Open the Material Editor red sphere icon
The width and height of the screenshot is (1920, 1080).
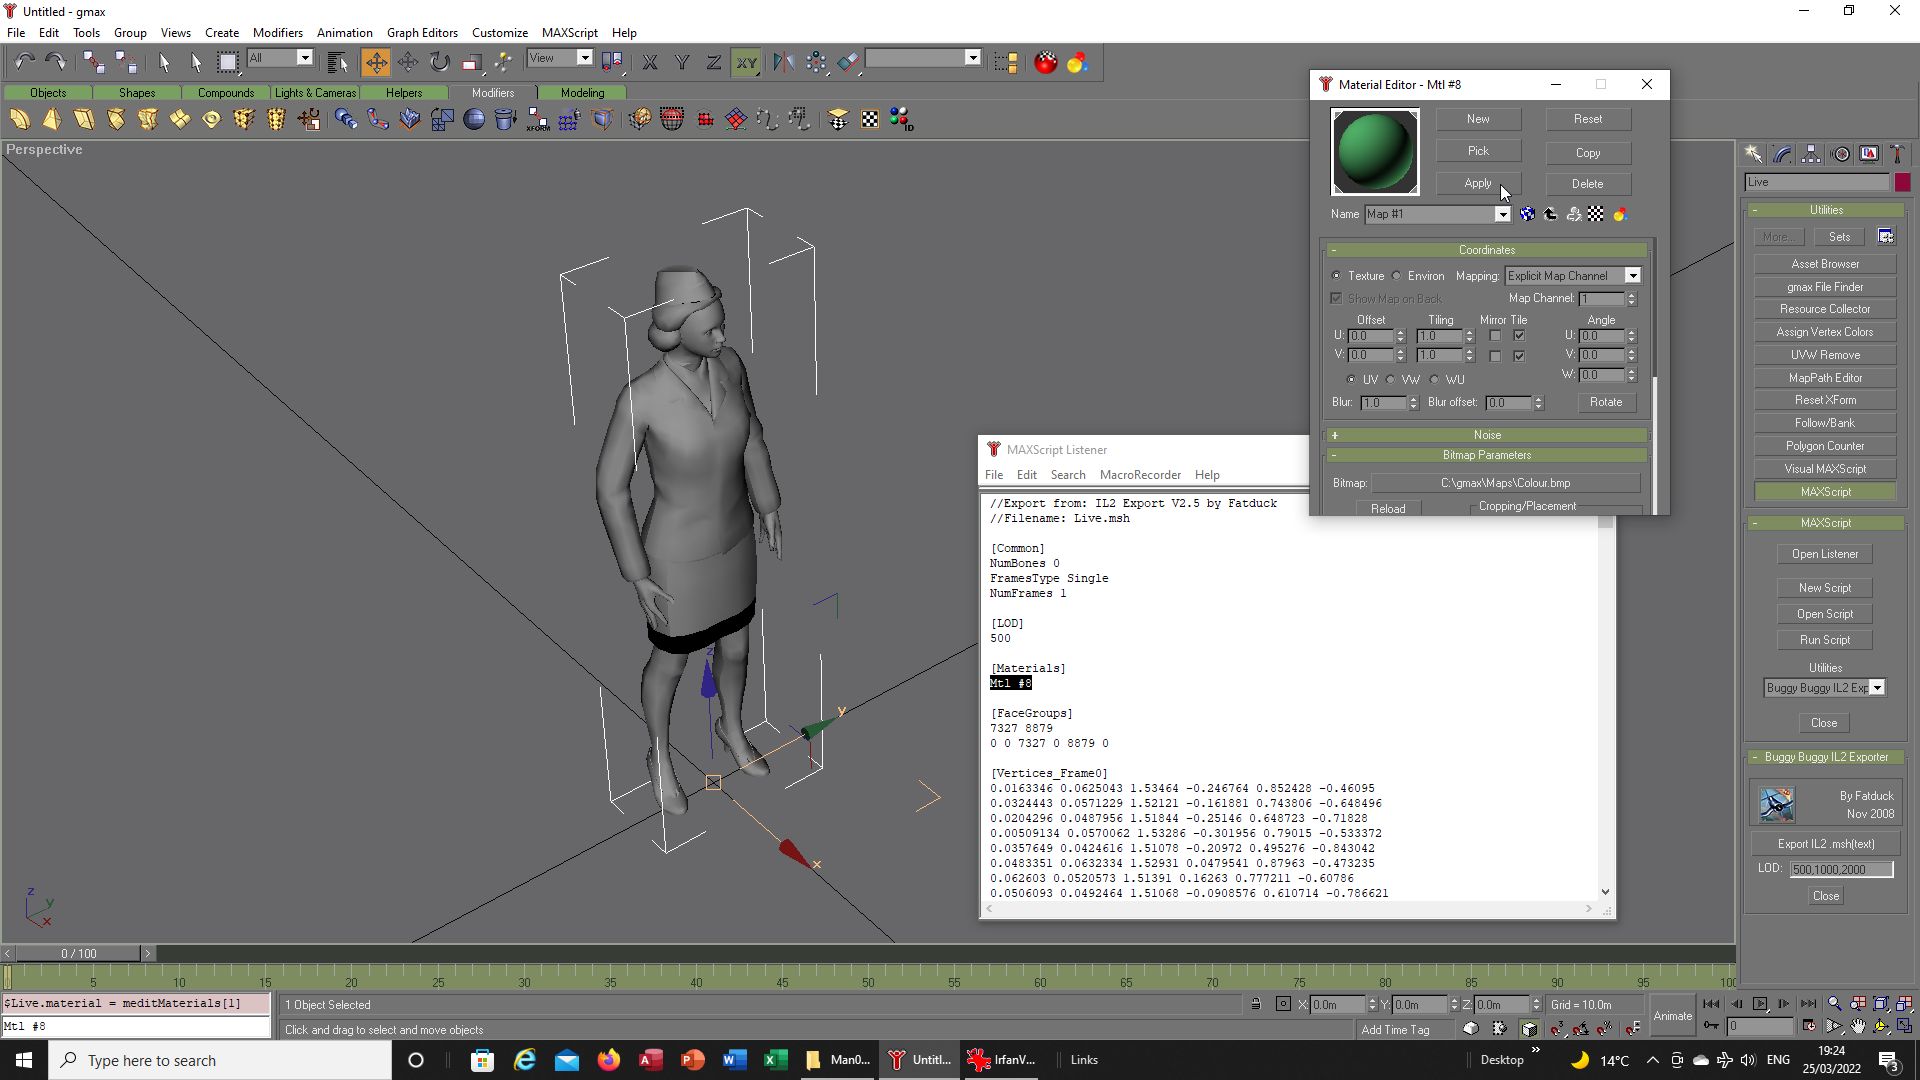coord(1045,62)
